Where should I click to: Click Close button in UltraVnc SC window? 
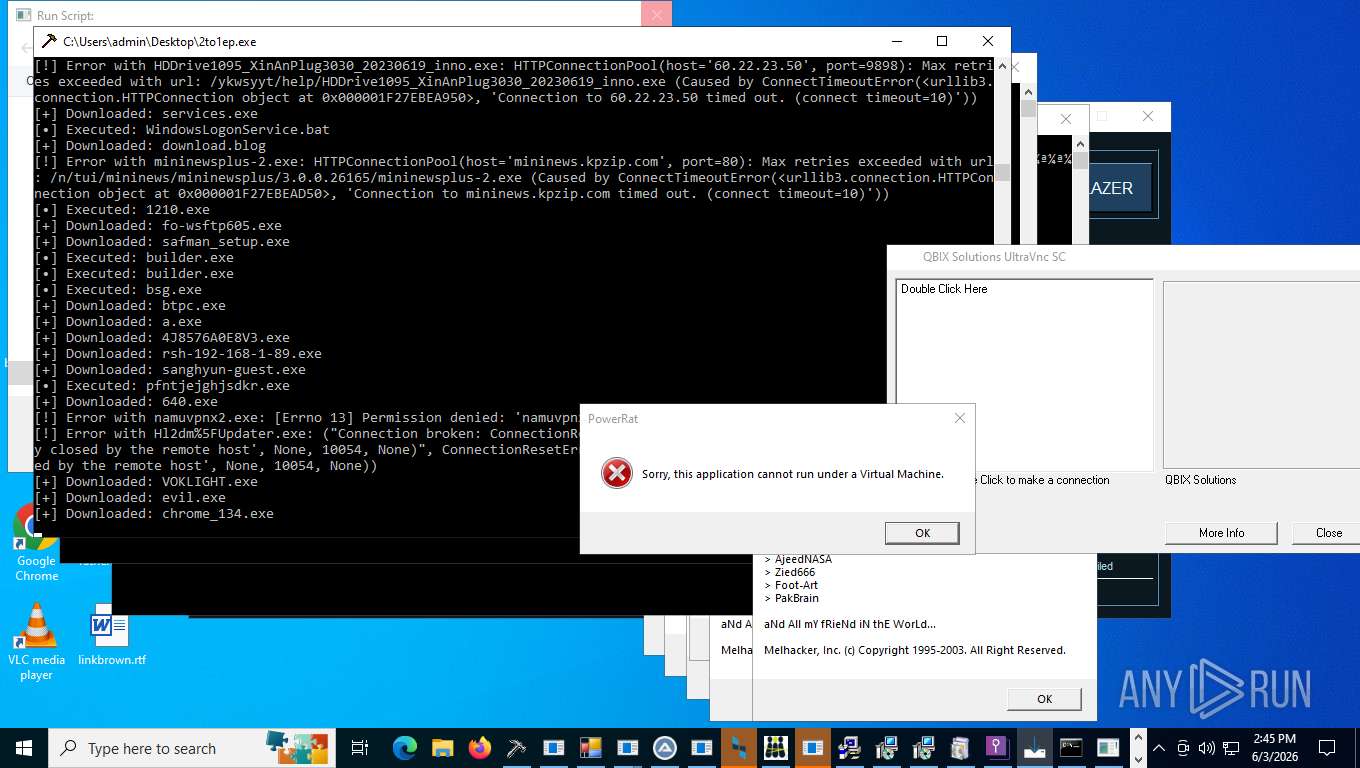pos(1328,533)
